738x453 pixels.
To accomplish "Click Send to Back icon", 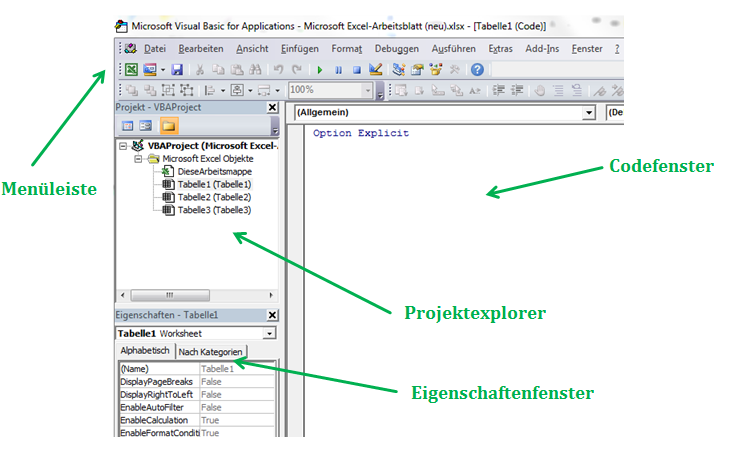I will (x=150, y=90).
